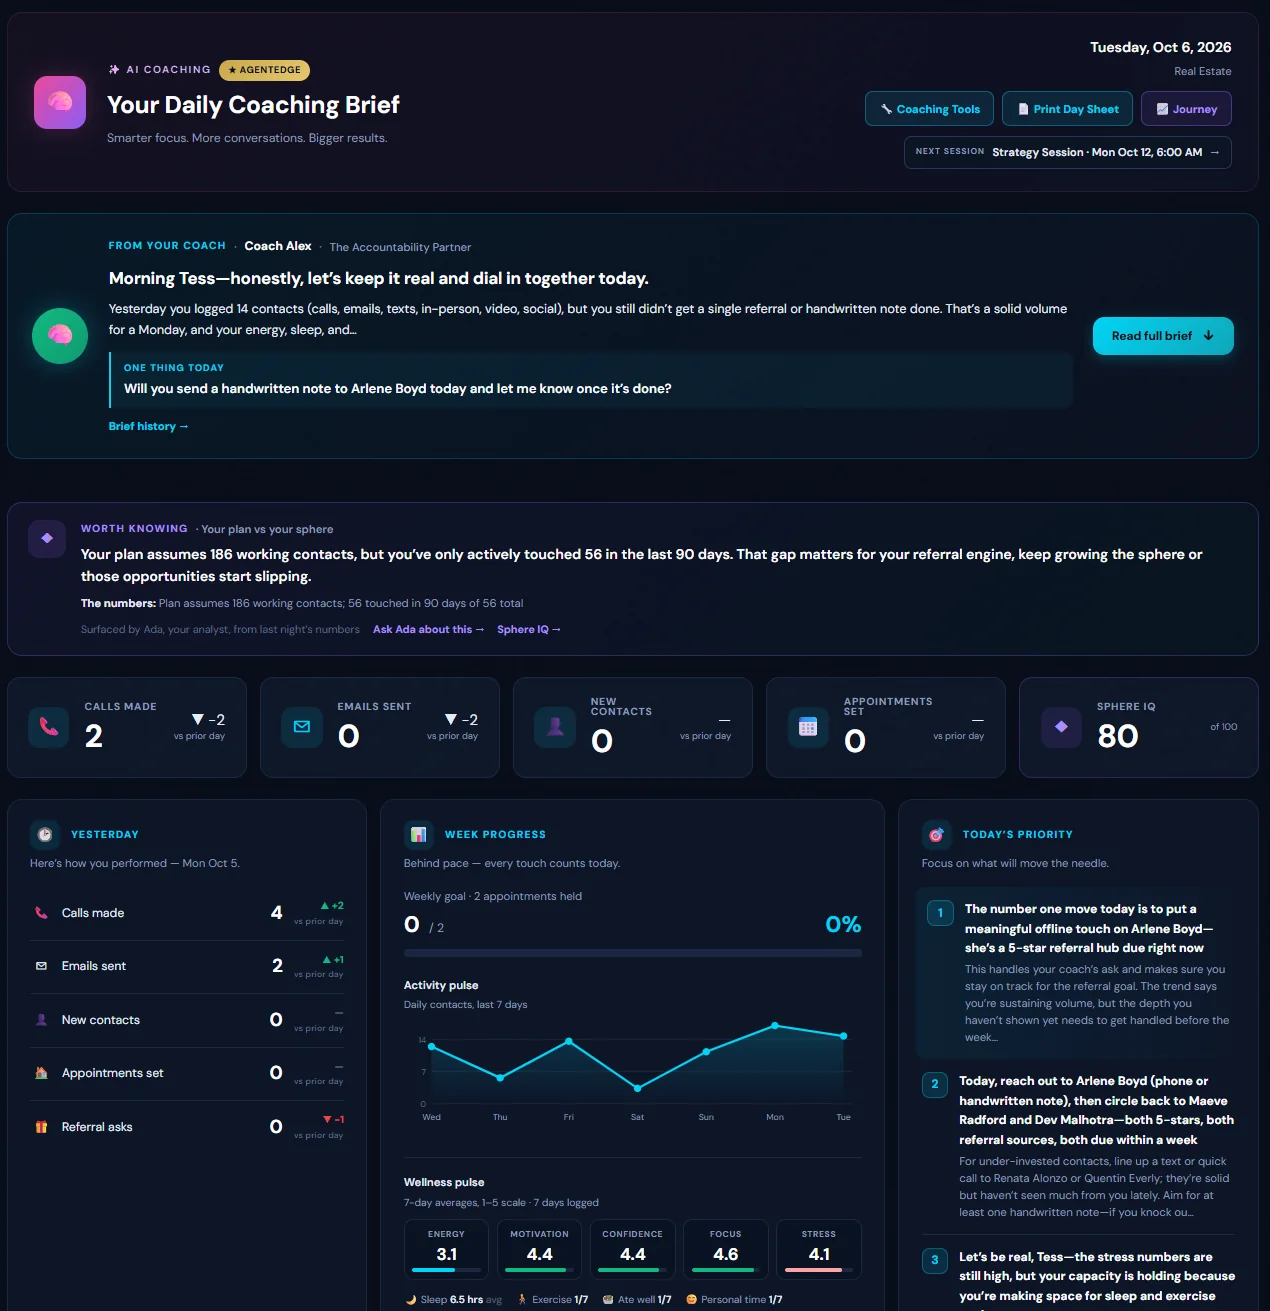Click the Activity pulse heading
The image size is (1270, 1311).
tap(441, 985)
